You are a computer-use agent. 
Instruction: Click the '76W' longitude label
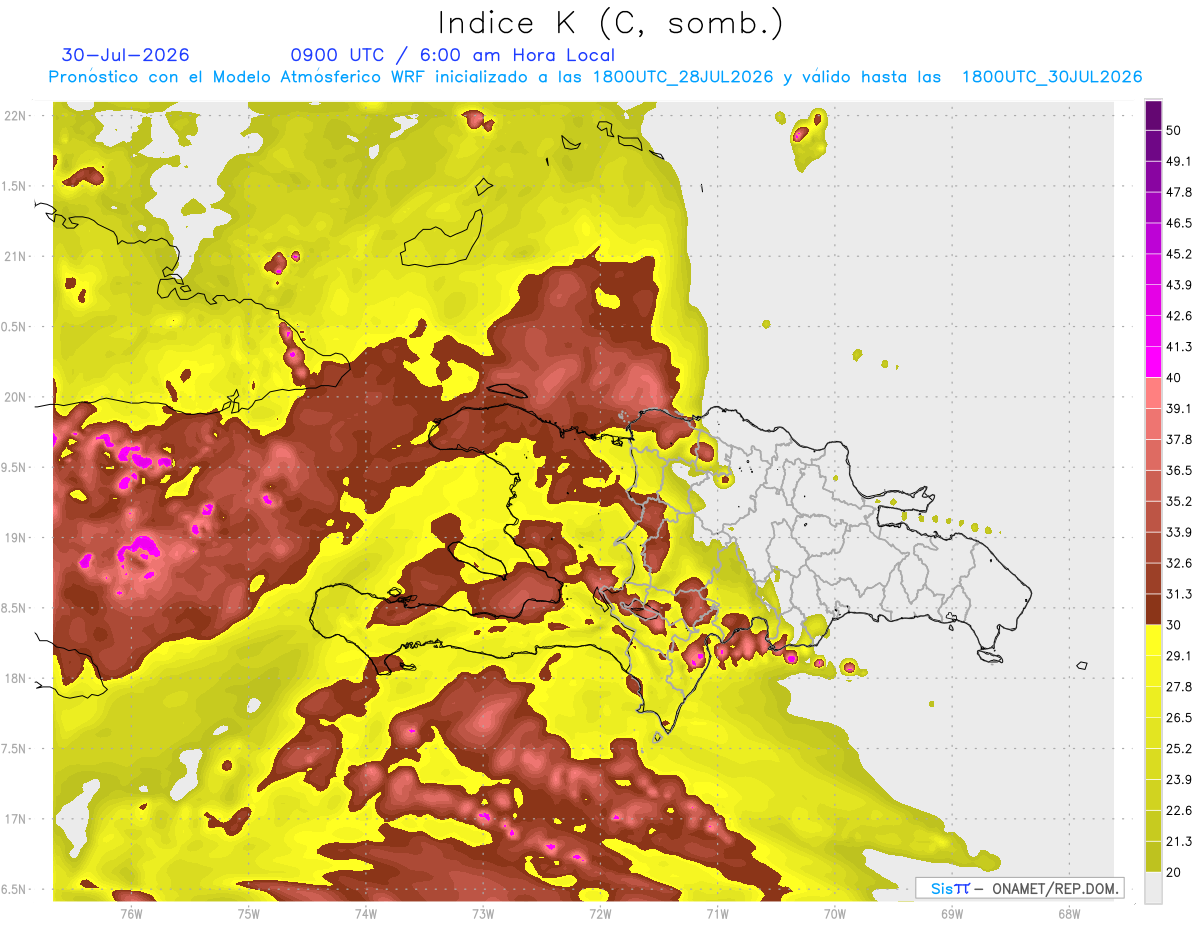131,914
